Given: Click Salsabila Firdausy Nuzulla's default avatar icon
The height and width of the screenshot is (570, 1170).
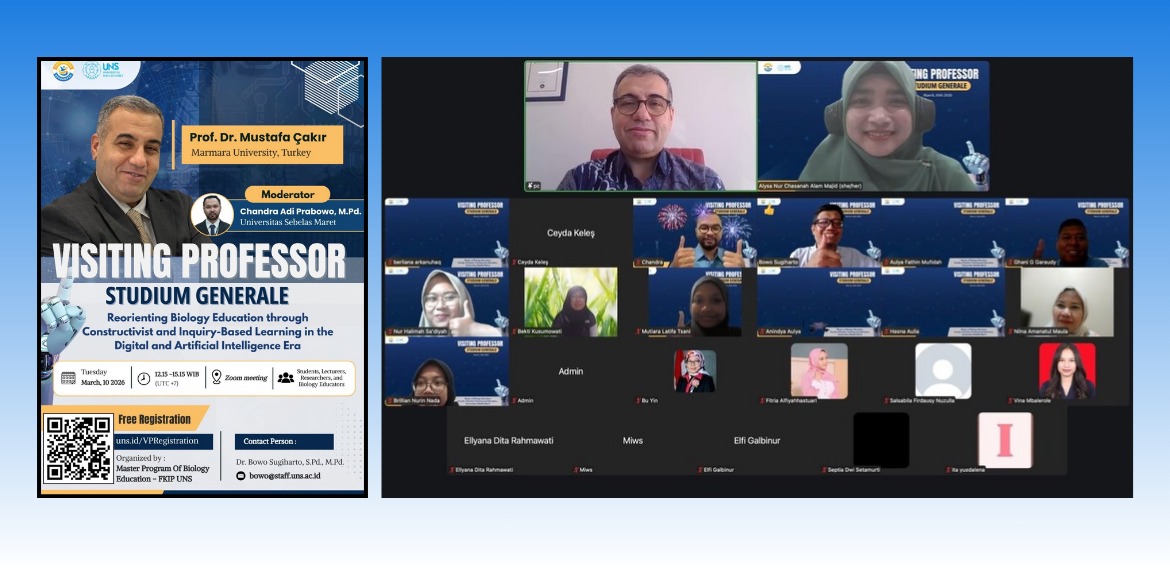Looking at the screenshot, I should [x=942, y=371].
